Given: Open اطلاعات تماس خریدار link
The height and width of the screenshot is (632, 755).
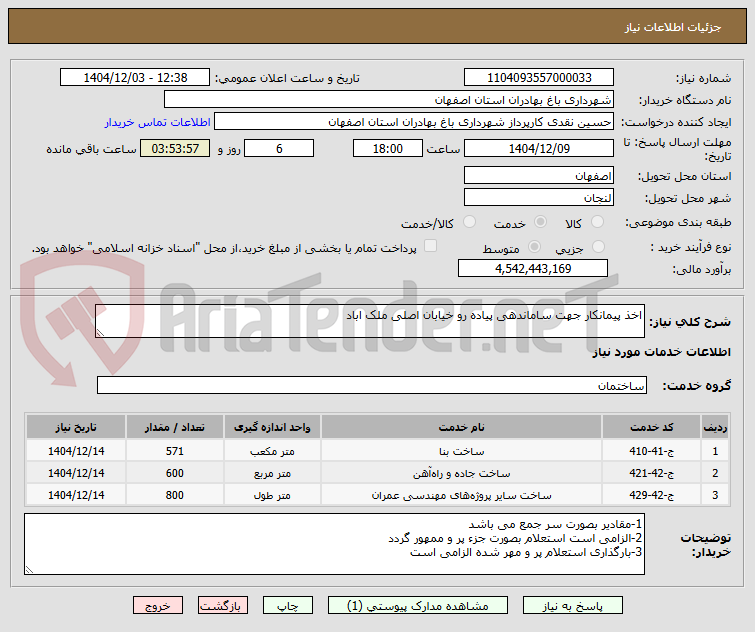Looking at the screenshot, I should tap(157, 122).
